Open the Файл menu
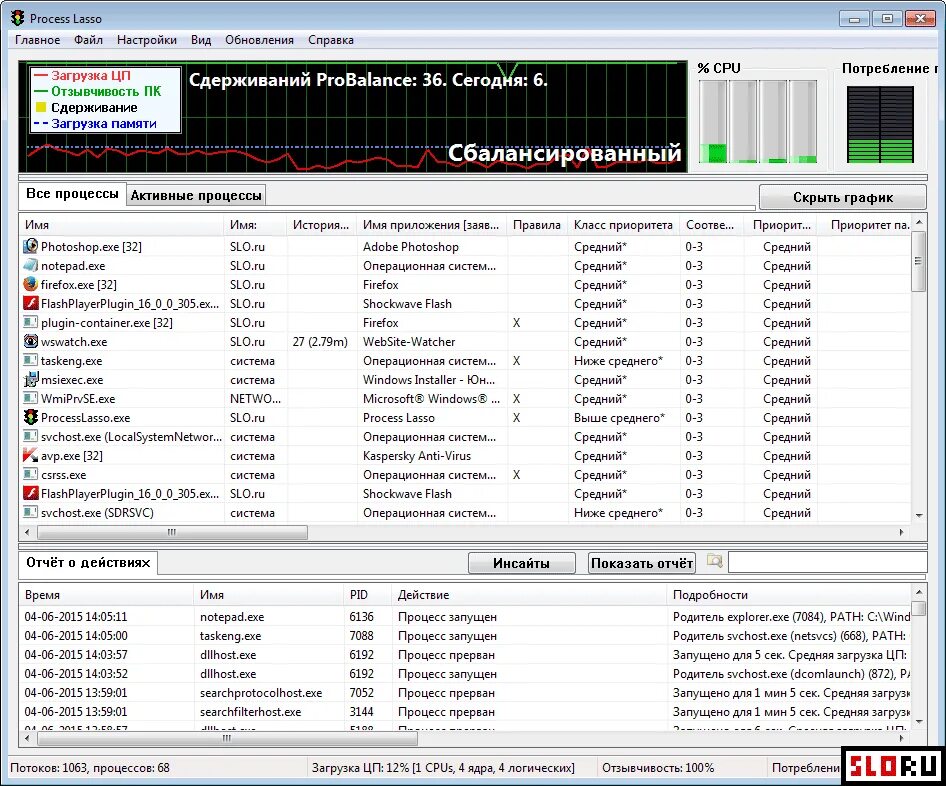The height and width of the screenshot is (786, 946). tap(88, 40)
